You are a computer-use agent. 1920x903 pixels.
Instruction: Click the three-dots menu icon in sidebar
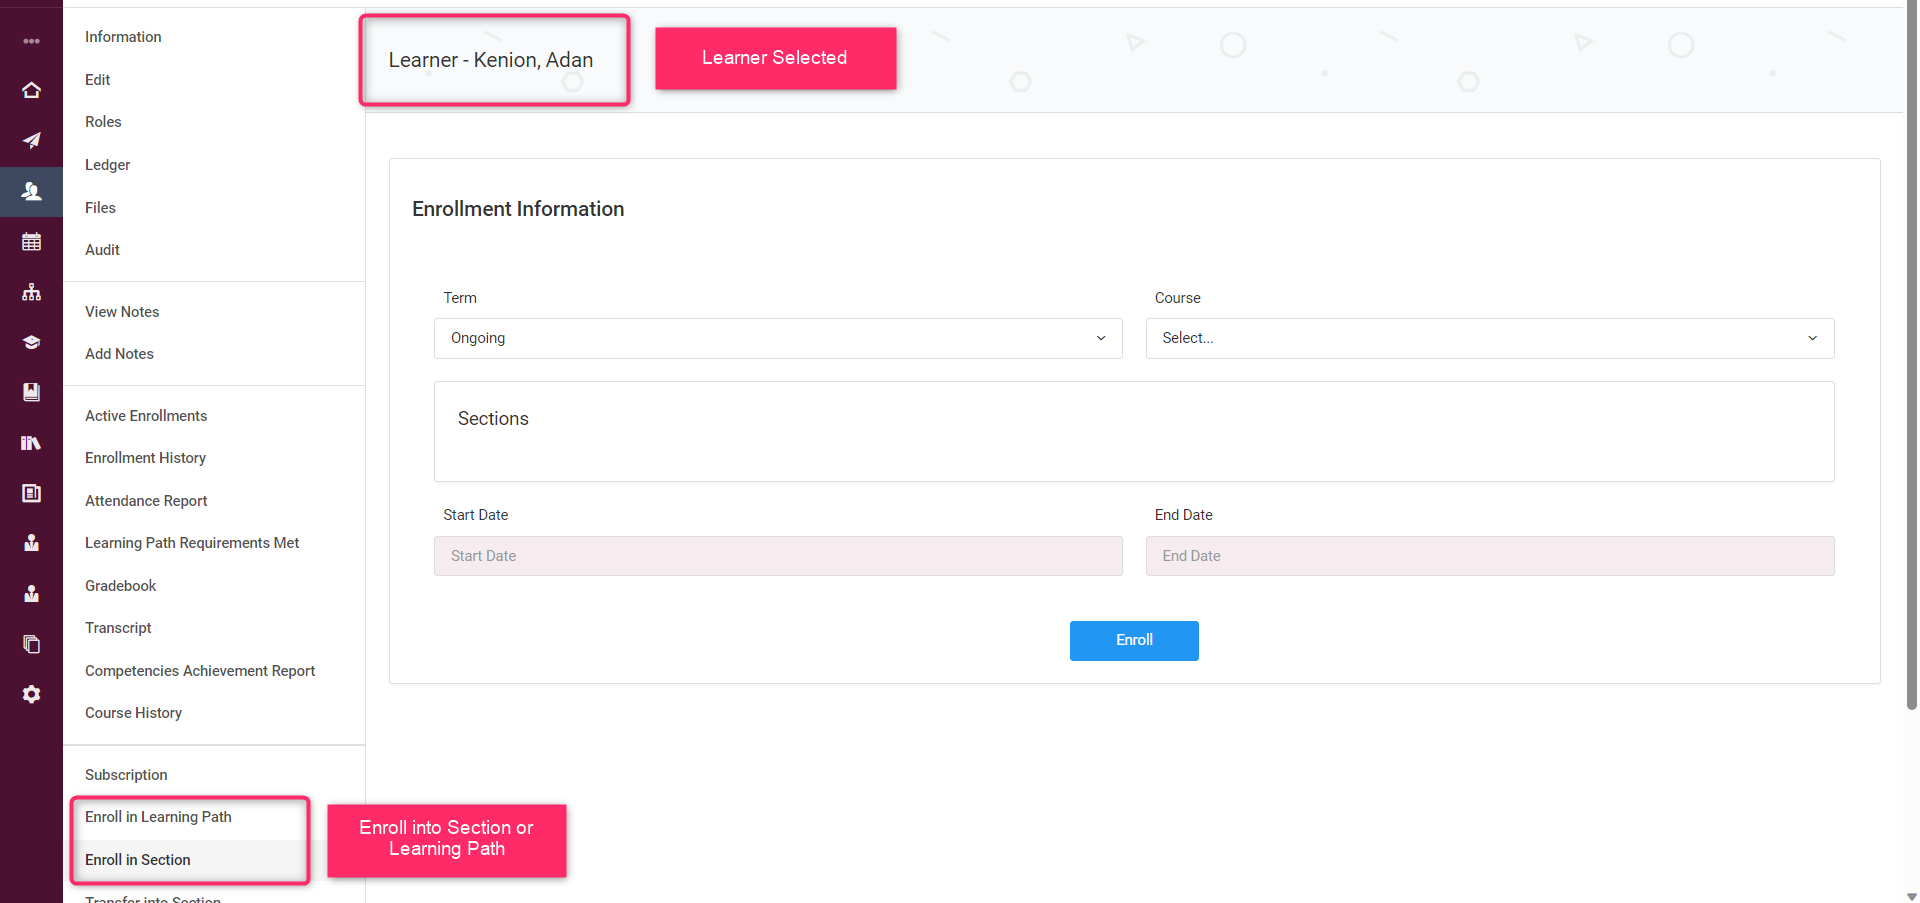[31, 41]
